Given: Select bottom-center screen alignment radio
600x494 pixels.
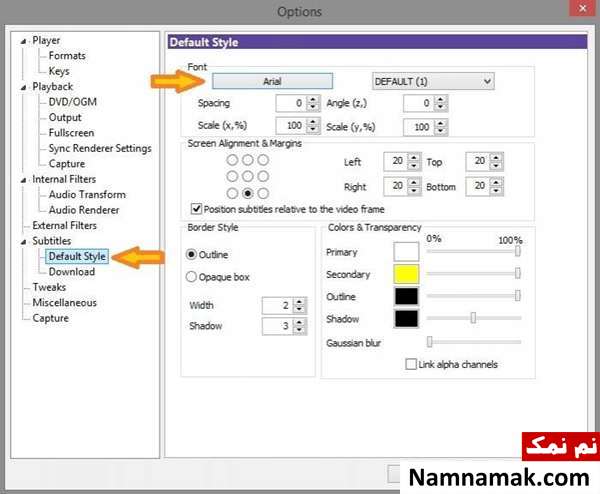Looking at the screenshot, I should pos(248,193).
